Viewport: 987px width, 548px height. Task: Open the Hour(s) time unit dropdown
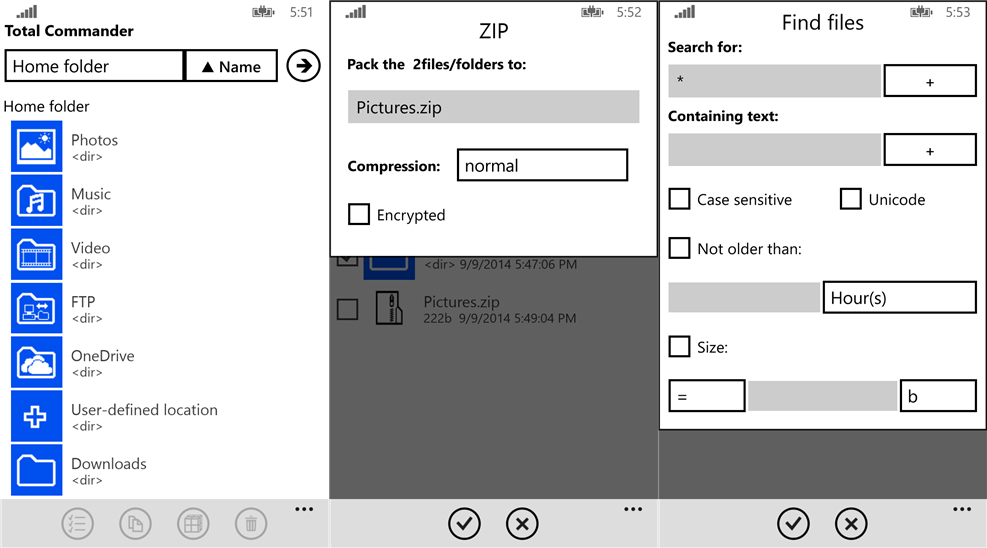coord(900,297)
